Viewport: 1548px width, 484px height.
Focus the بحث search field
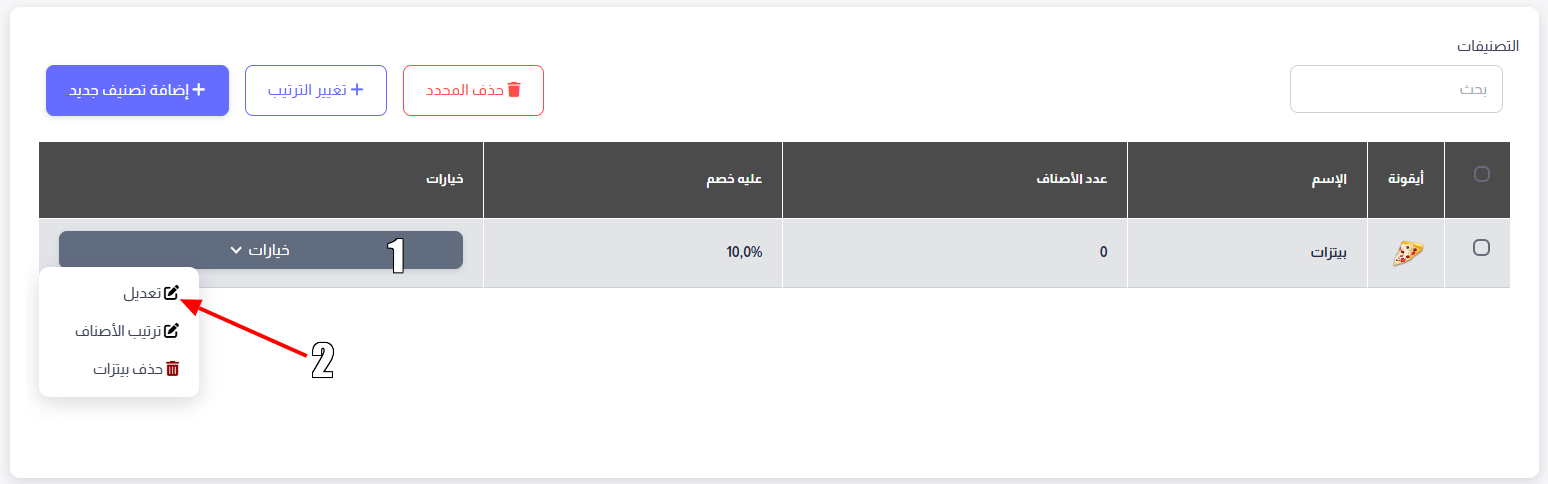click(1396, 90)
